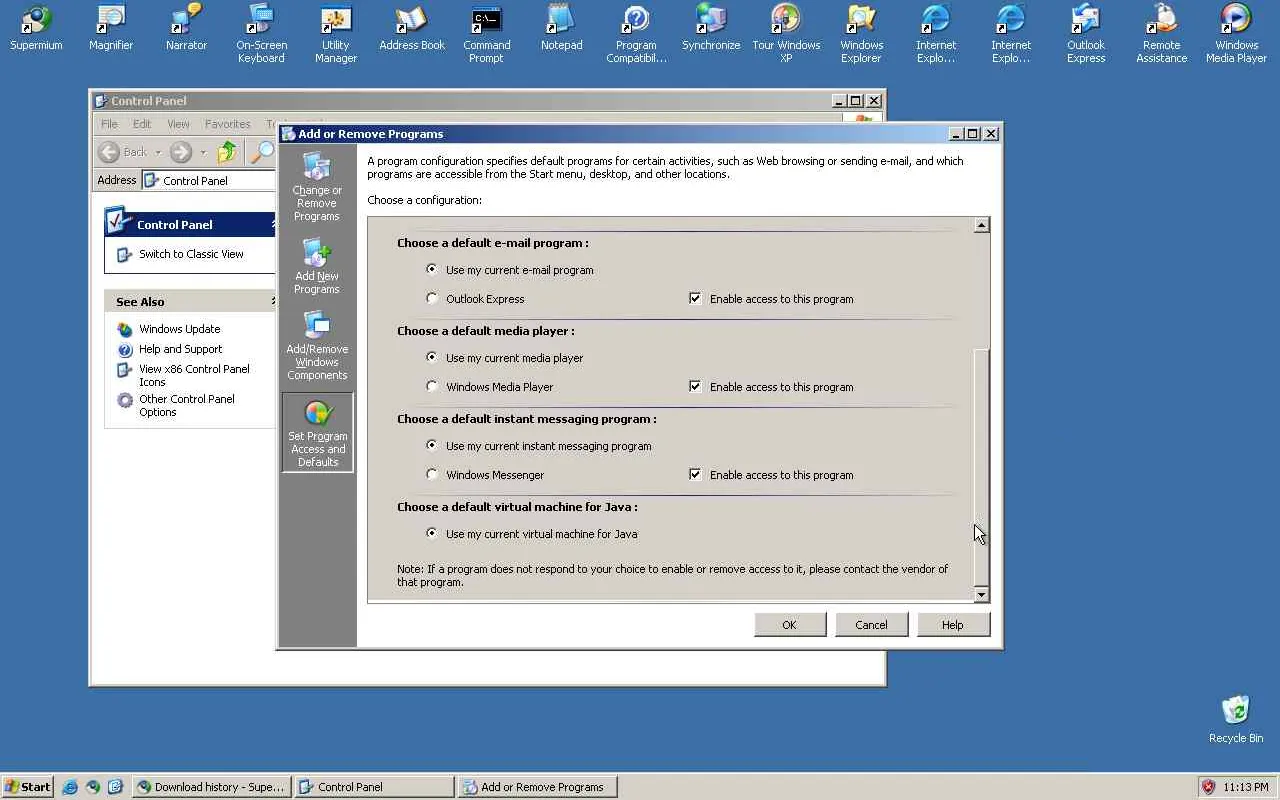Image resolution: width=1280 pixels, height=800 pixels.
Task: Open the Windows Update link
Action: point(180,329)
